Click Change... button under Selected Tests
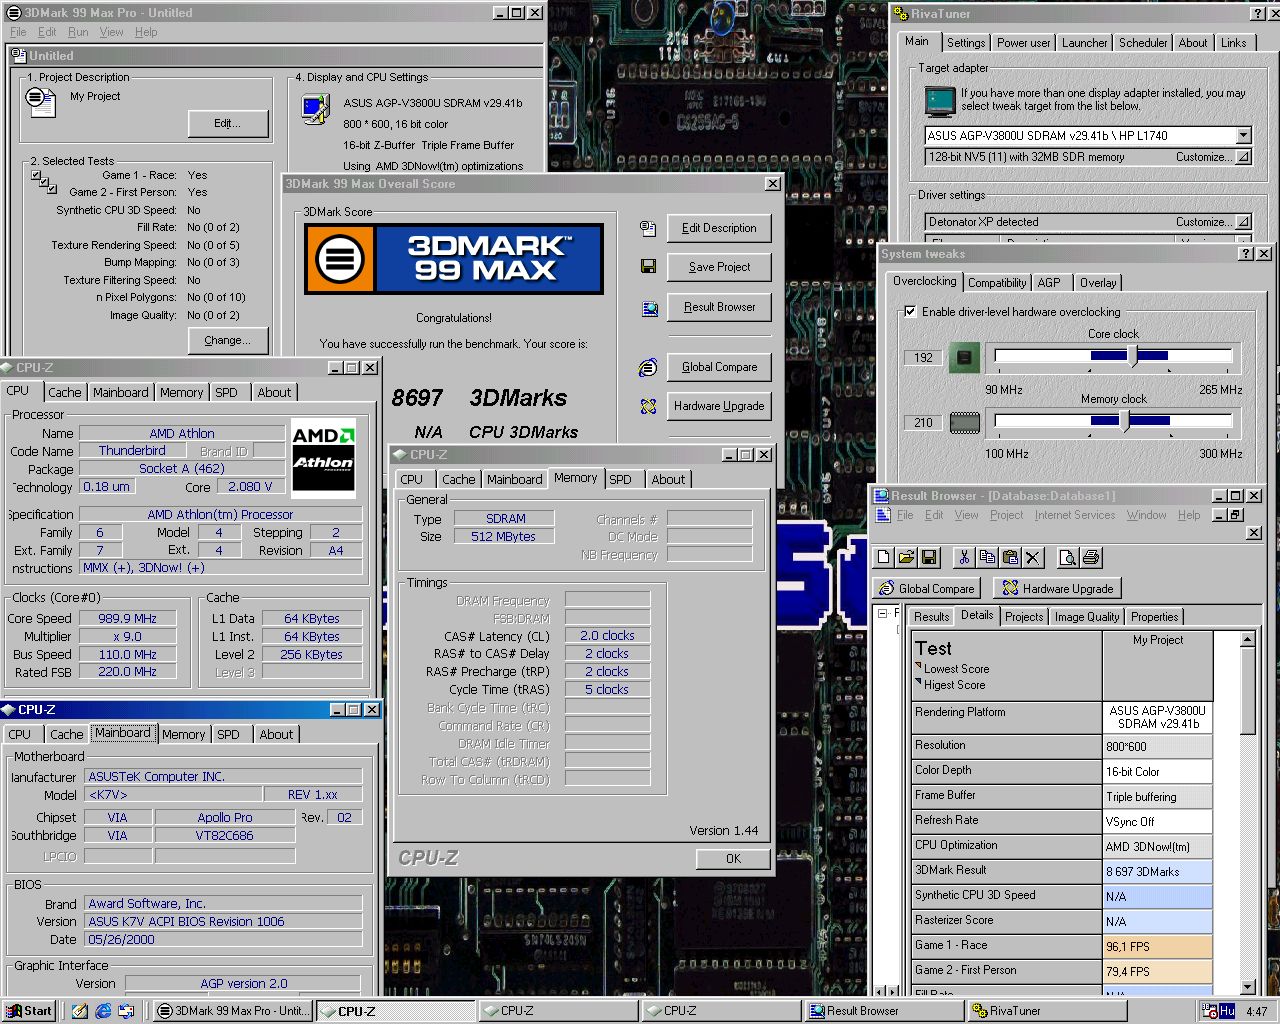Viewport: 1280px width, 1024px height. 227,340
